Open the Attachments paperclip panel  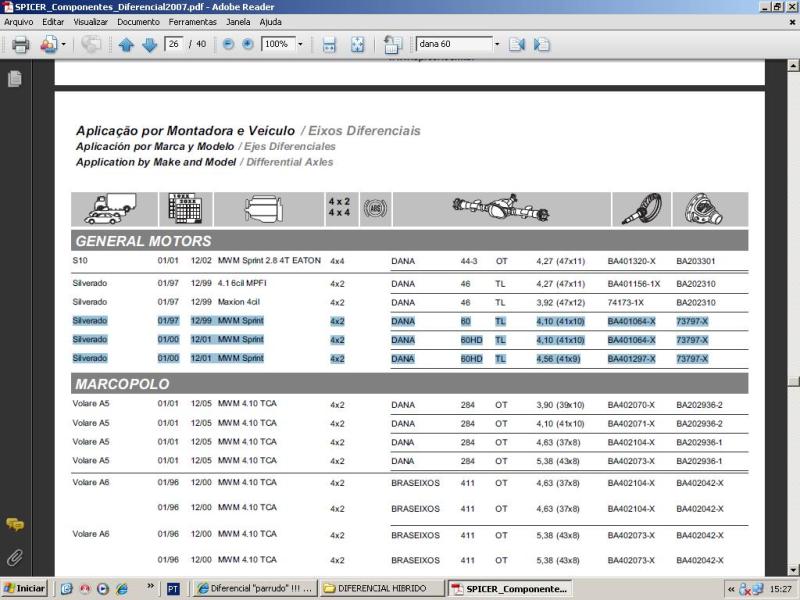(15, 557)
